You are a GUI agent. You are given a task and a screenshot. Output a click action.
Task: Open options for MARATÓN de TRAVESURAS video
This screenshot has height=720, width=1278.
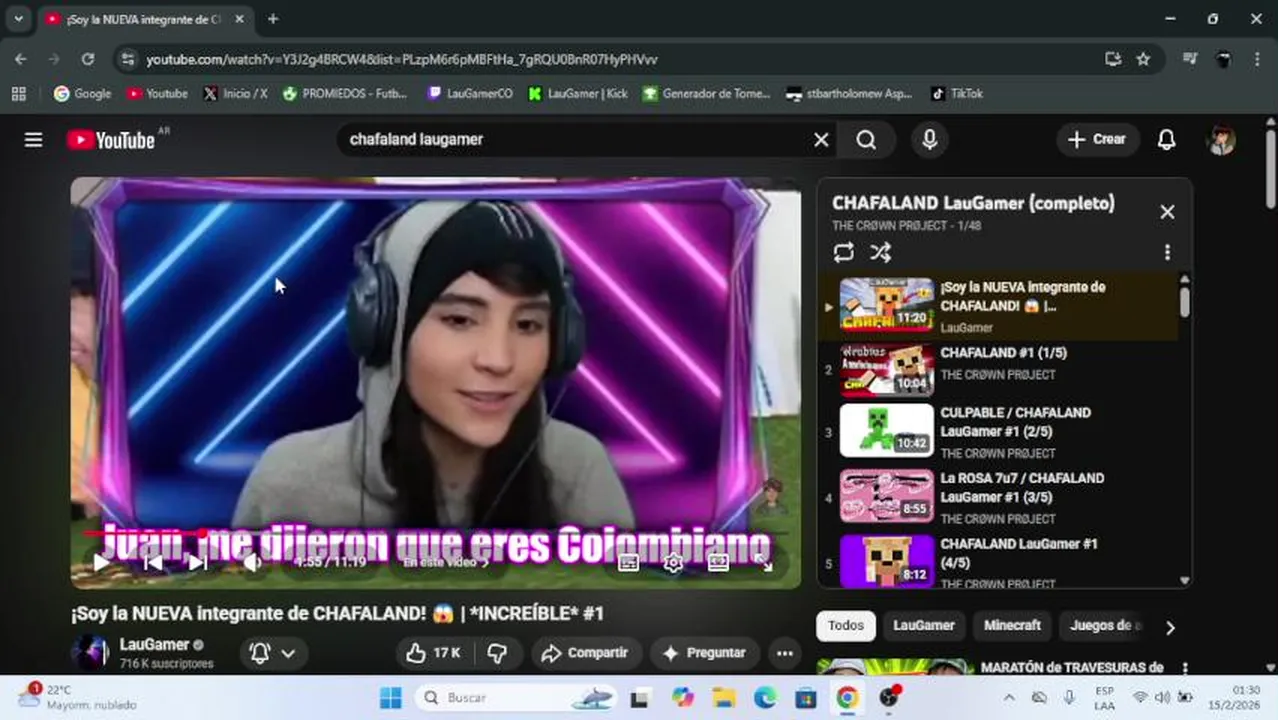coord(1185,668)
